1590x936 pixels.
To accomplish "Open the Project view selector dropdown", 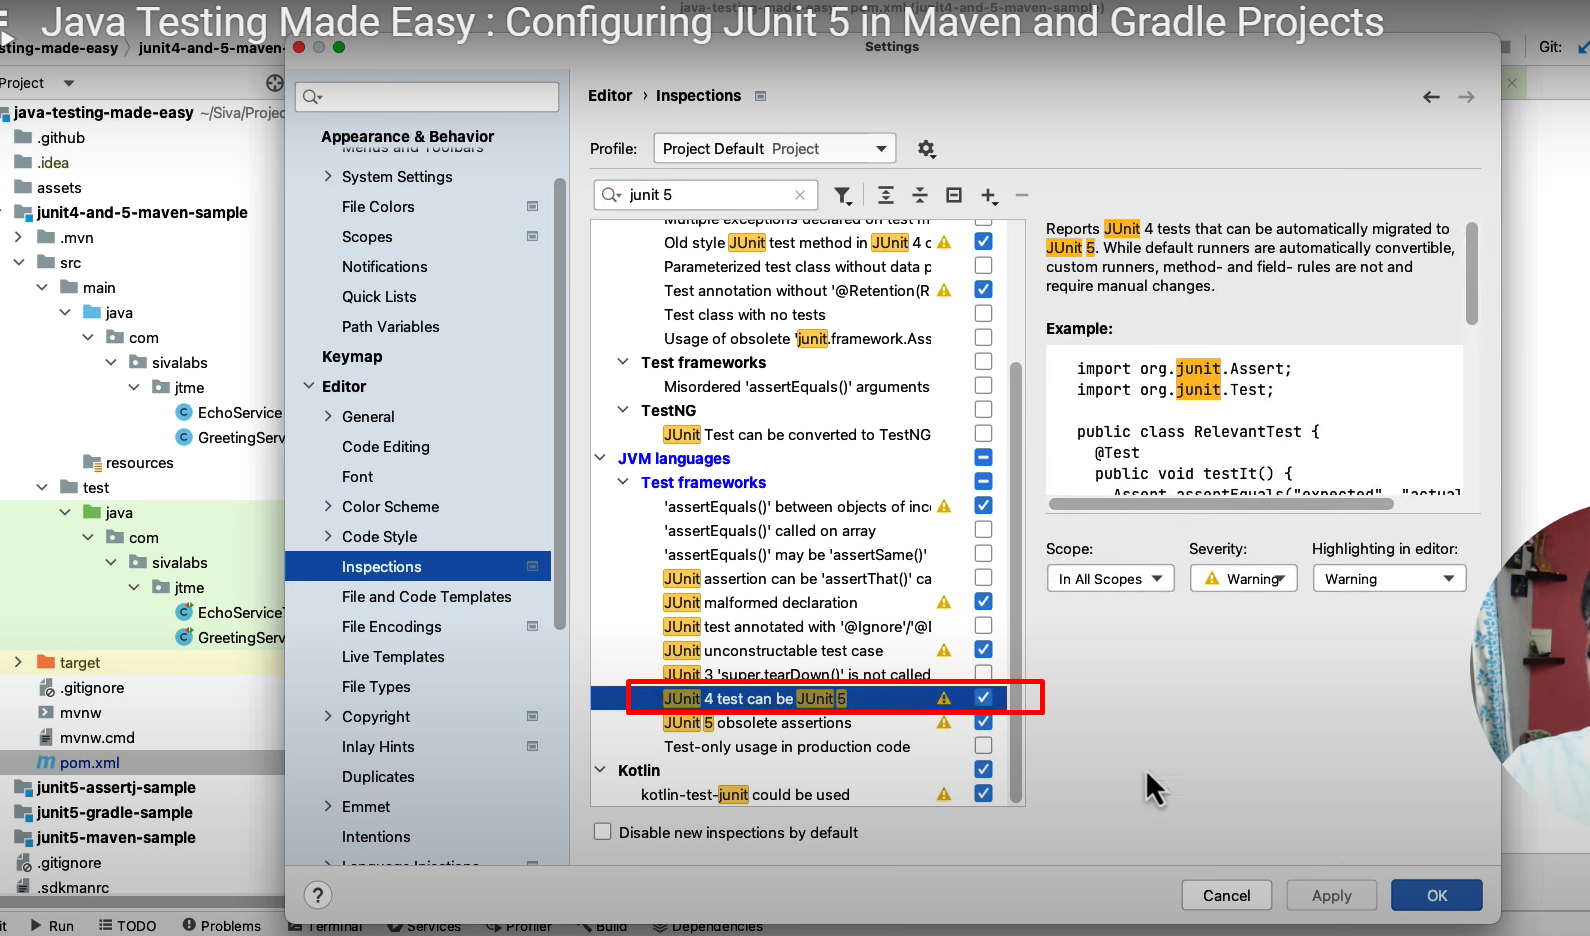I will point(69,83).
